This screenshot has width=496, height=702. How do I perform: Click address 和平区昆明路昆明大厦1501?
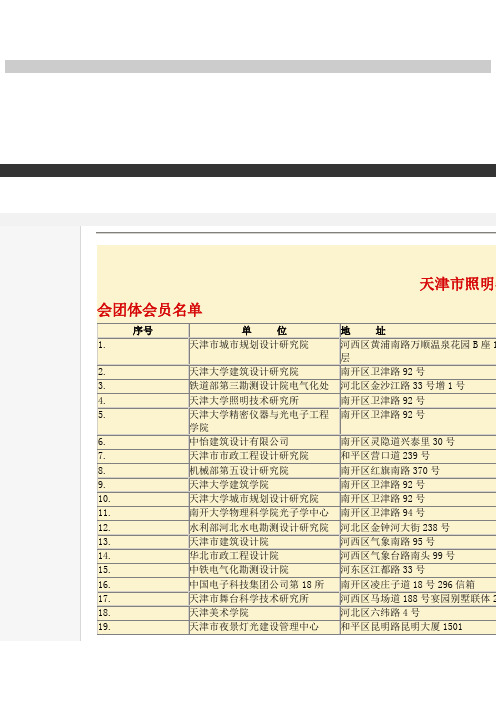coord(402,627)
